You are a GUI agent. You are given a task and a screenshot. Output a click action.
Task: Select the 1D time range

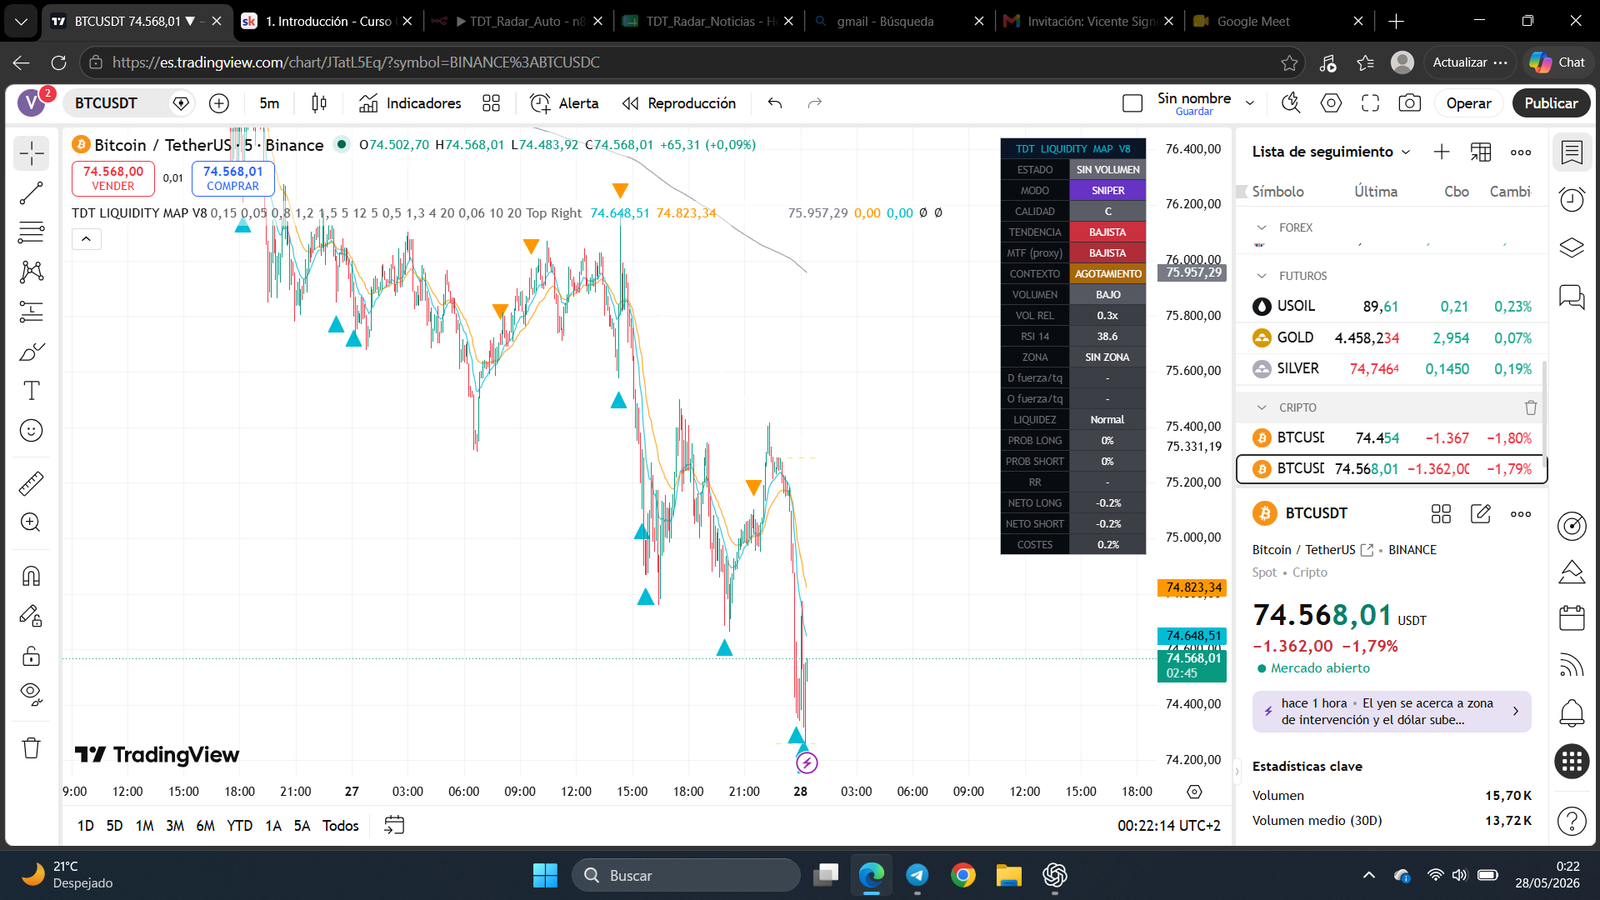coord(85,826)
